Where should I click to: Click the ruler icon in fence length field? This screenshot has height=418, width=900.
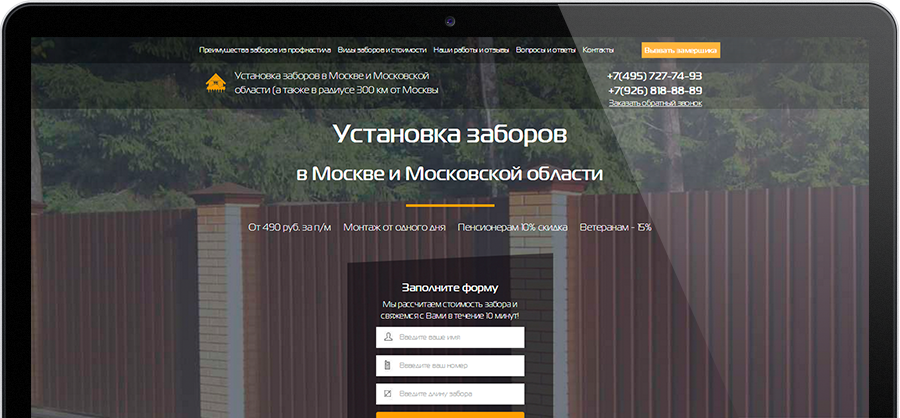tap(387, 393)
